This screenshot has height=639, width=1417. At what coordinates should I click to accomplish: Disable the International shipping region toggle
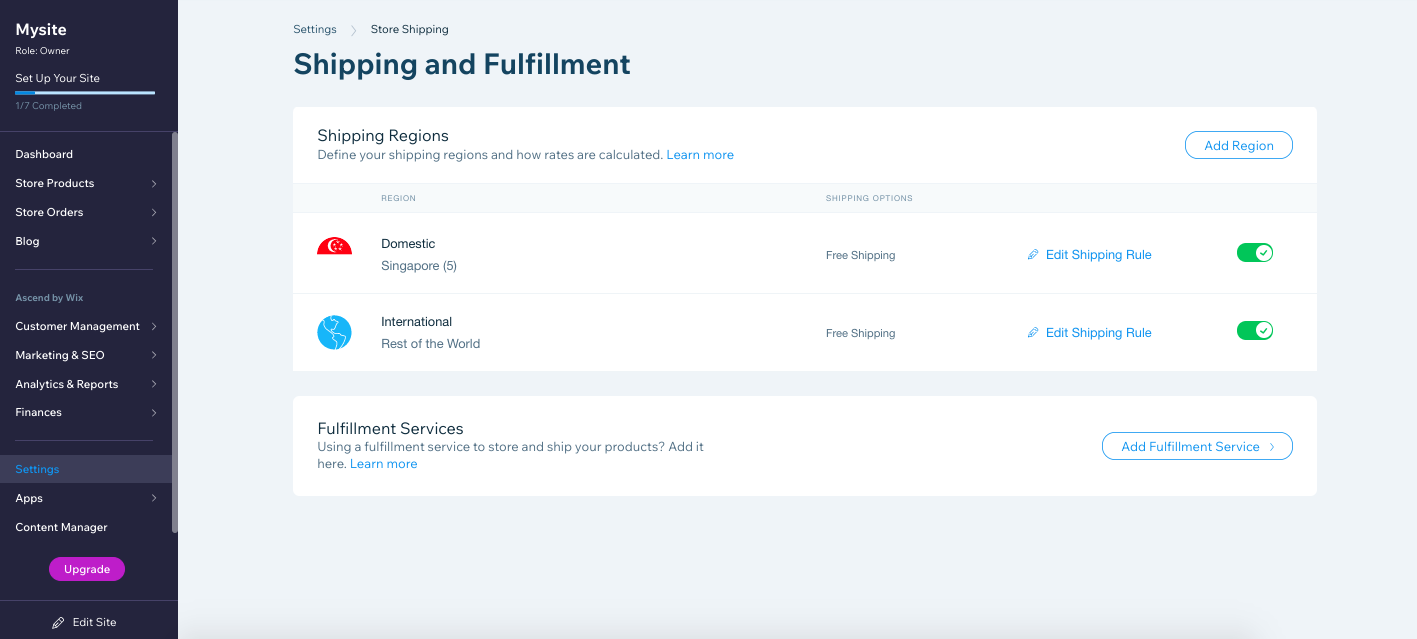click(x=1255, y=331)
